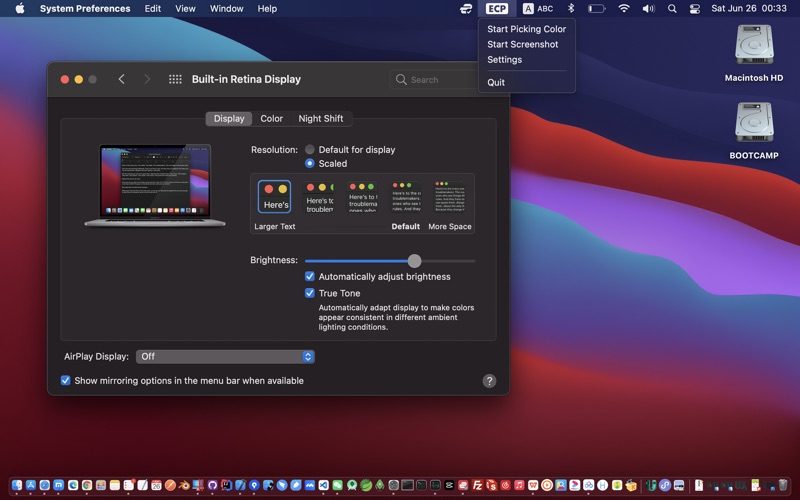Click the help question mark button
The width and height of the screenshot is (800, 500).
point(489,381)
